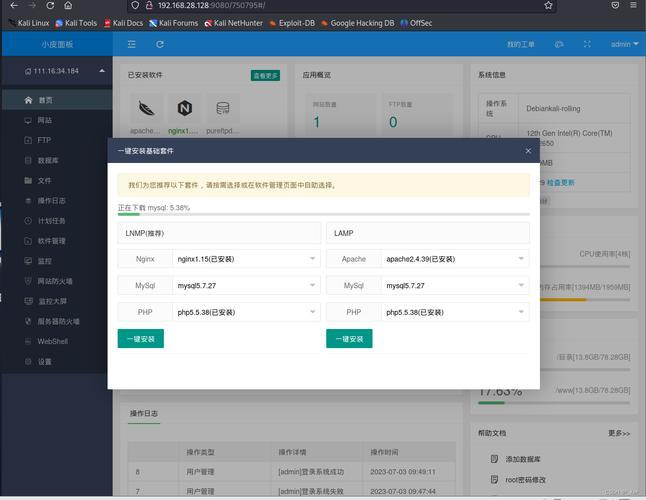
Task: Open the LNMP MySql version dropdown
Action: click(x=246, y=285)
